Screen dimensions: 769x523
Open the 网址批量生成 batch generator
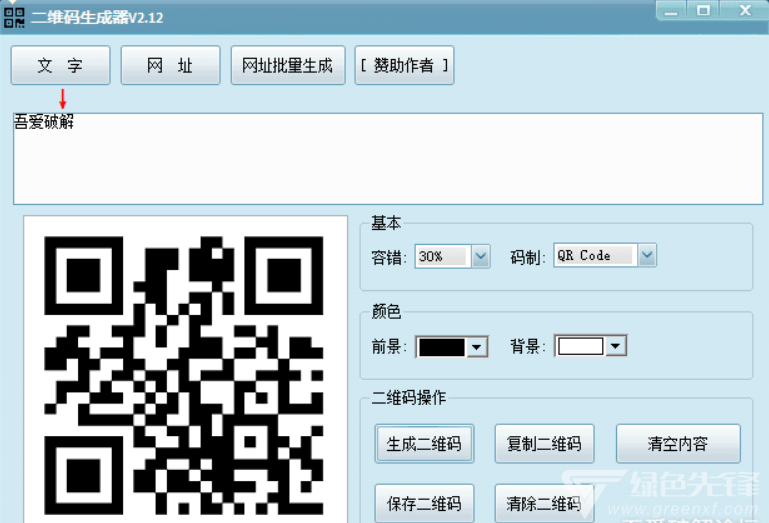[288, 65]
